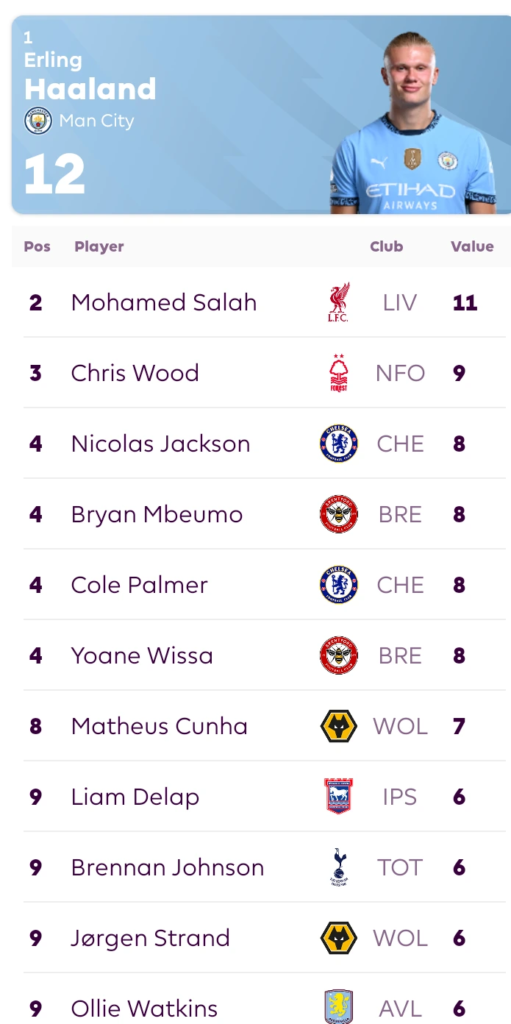Image resolution: width=511 pixels, height=1024 pixels.
Task: Click the Club column header
Action: coord(386,246)
